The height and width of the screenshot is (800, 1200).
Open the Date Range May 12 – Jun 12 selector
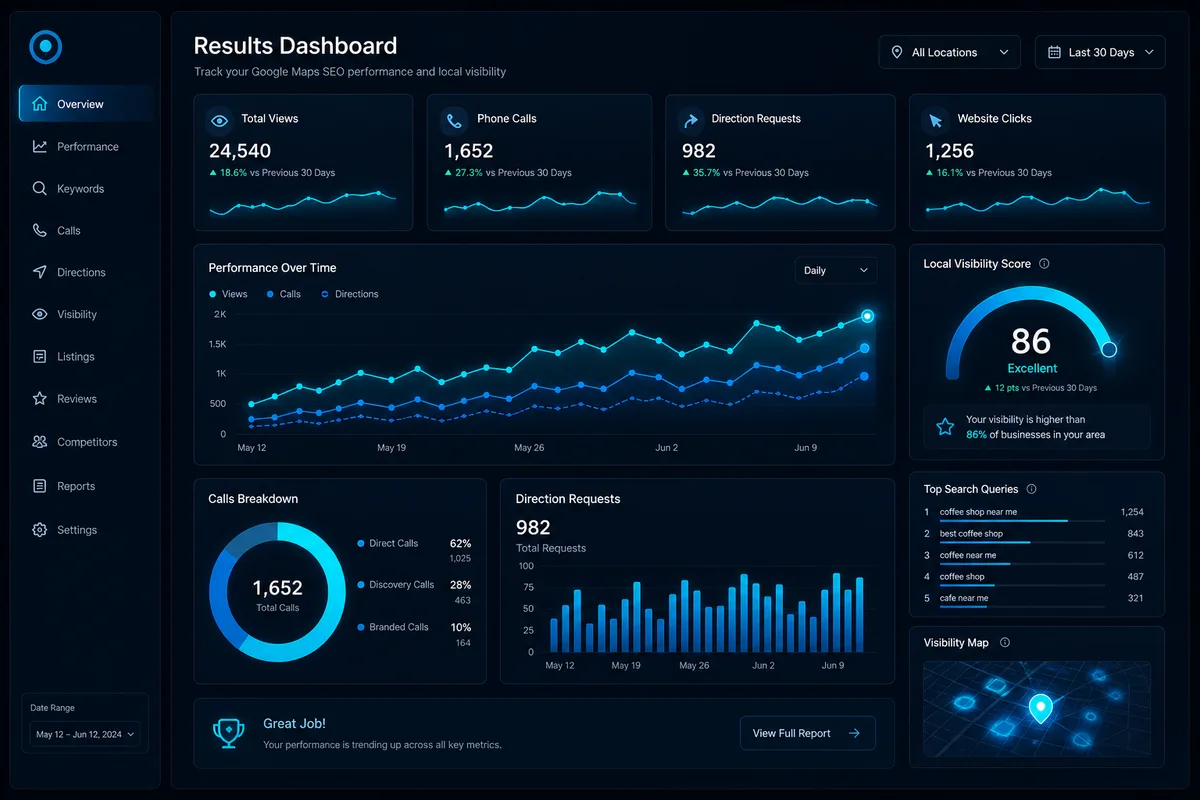[85, 734]
